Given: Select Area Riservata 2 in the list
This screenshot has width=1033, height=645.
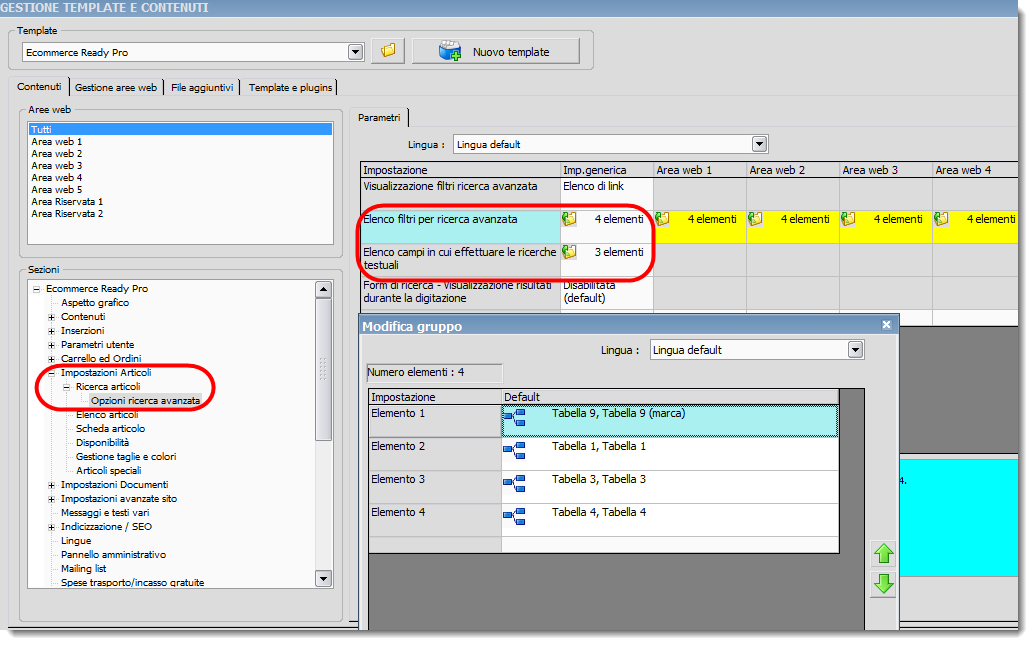Looking at the screenshot, I should (67, 213).
